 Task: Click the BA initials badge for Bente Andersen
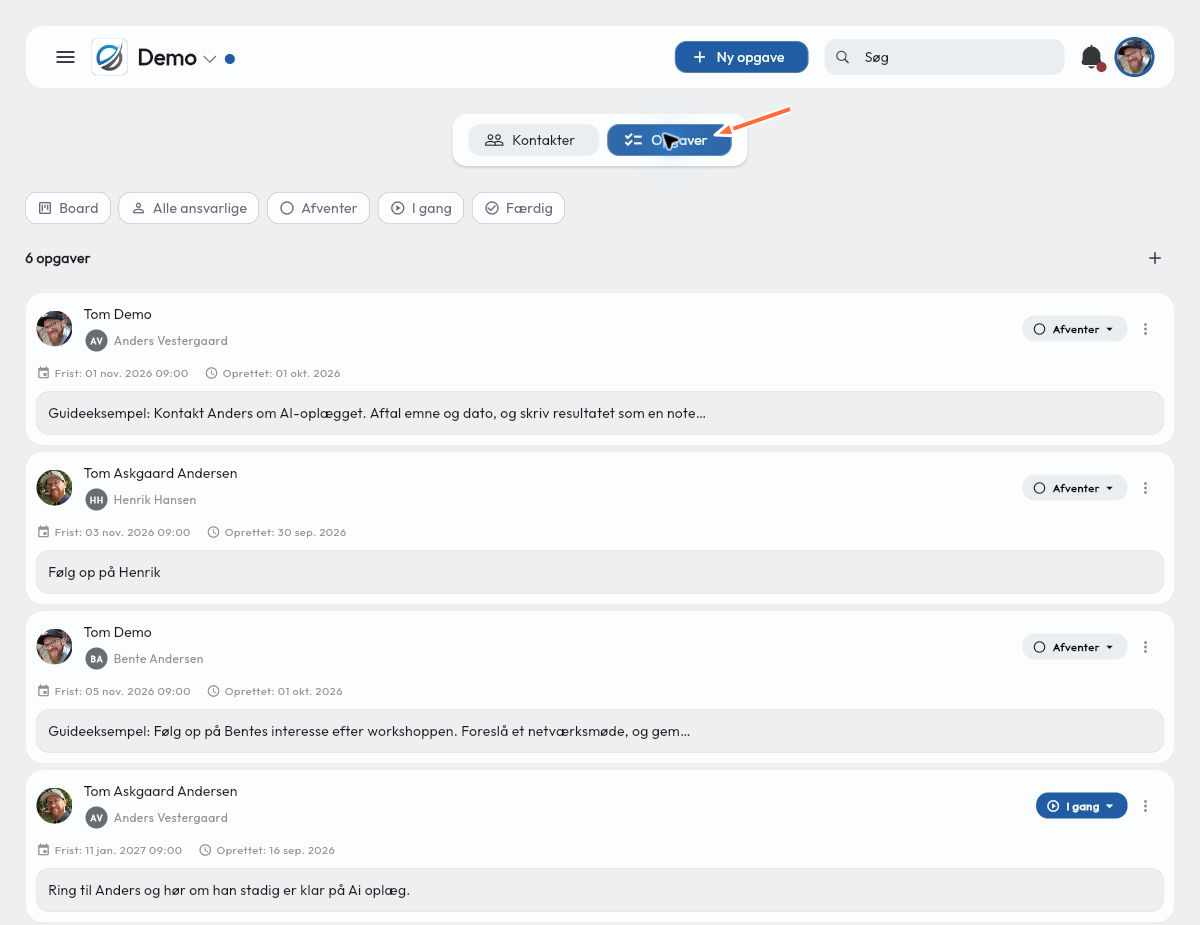[x=96, y=659]
